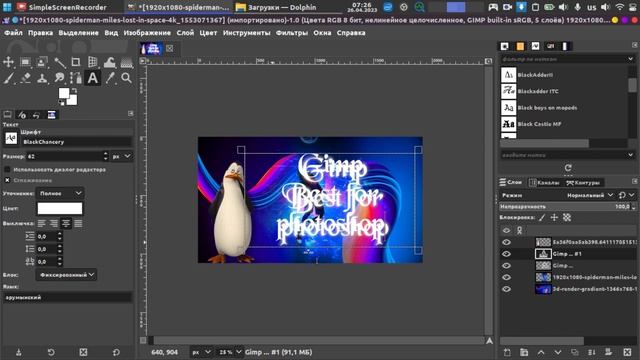Hide the 1920x1080-spiderman-miles layer eye

tap(507, 278)
